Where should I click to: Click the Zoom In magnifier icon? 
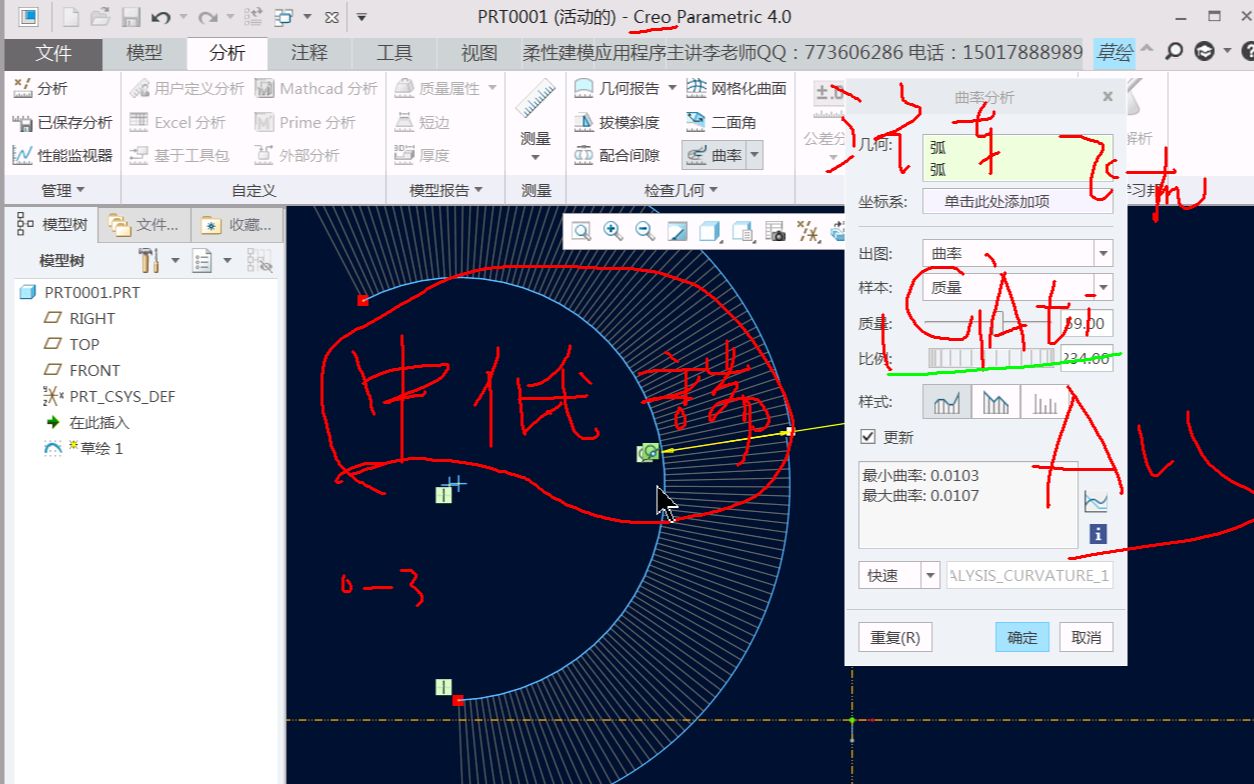click(613, 231)
